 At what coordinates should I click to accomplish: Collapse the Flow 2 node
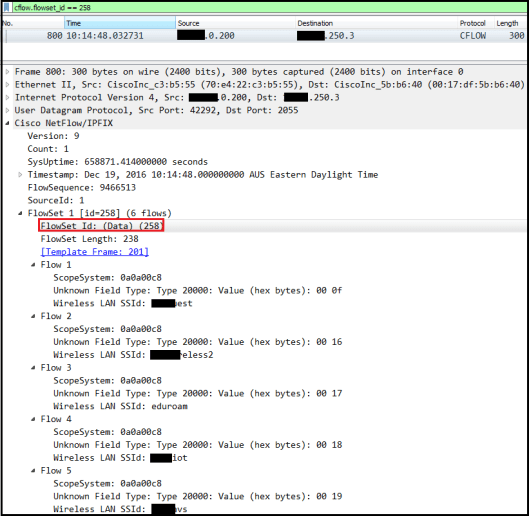33,316
